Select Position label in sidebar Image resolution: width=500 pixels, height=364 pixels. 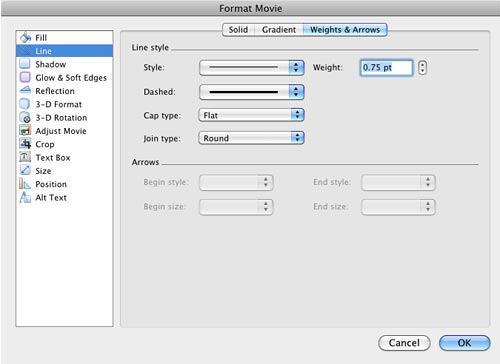click(x=51, y=184)
